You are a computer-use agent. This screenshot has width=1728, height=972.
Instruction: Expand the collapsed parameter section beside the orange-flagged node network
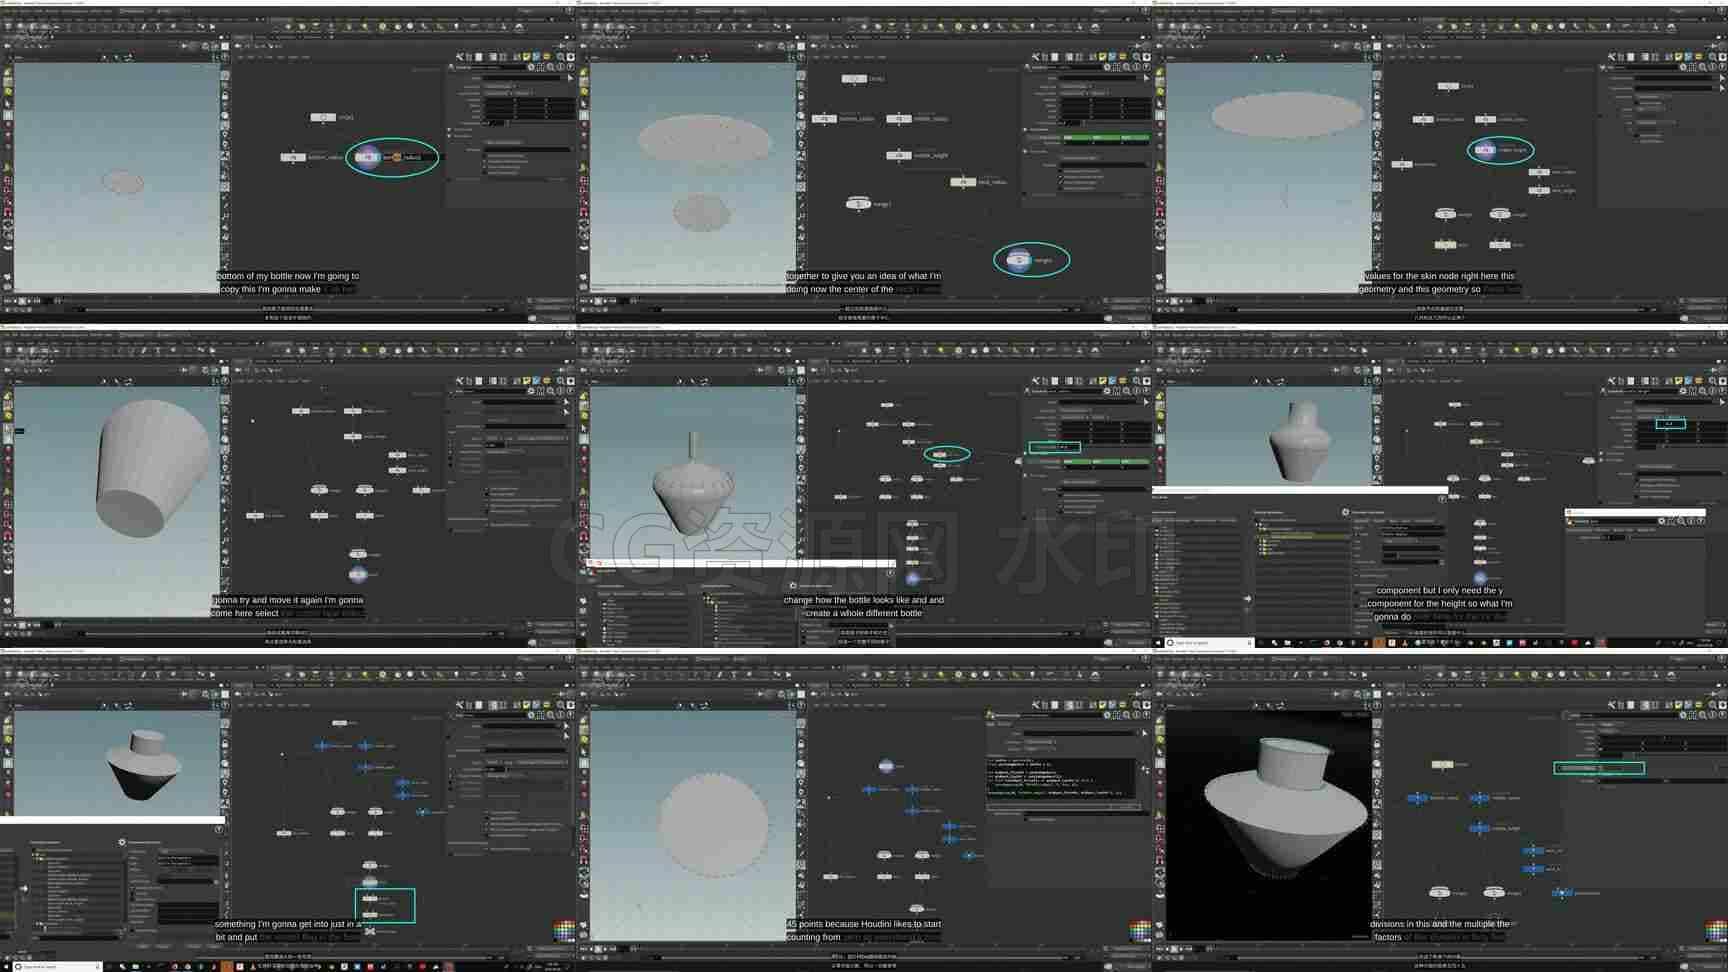coord(451,130)
